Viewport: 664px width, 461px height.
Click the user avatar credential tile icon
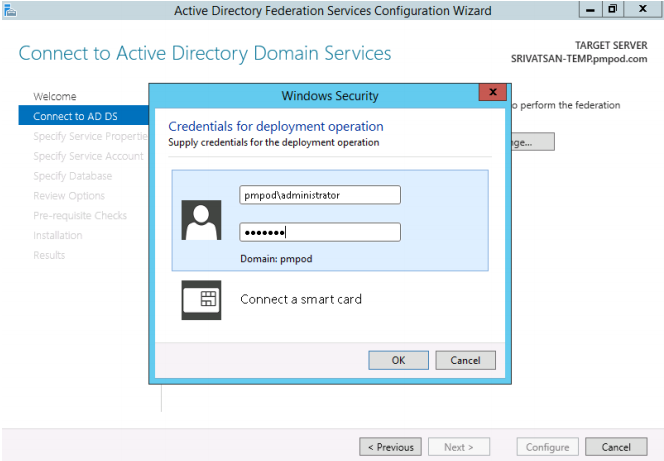[x=201, y=220]
